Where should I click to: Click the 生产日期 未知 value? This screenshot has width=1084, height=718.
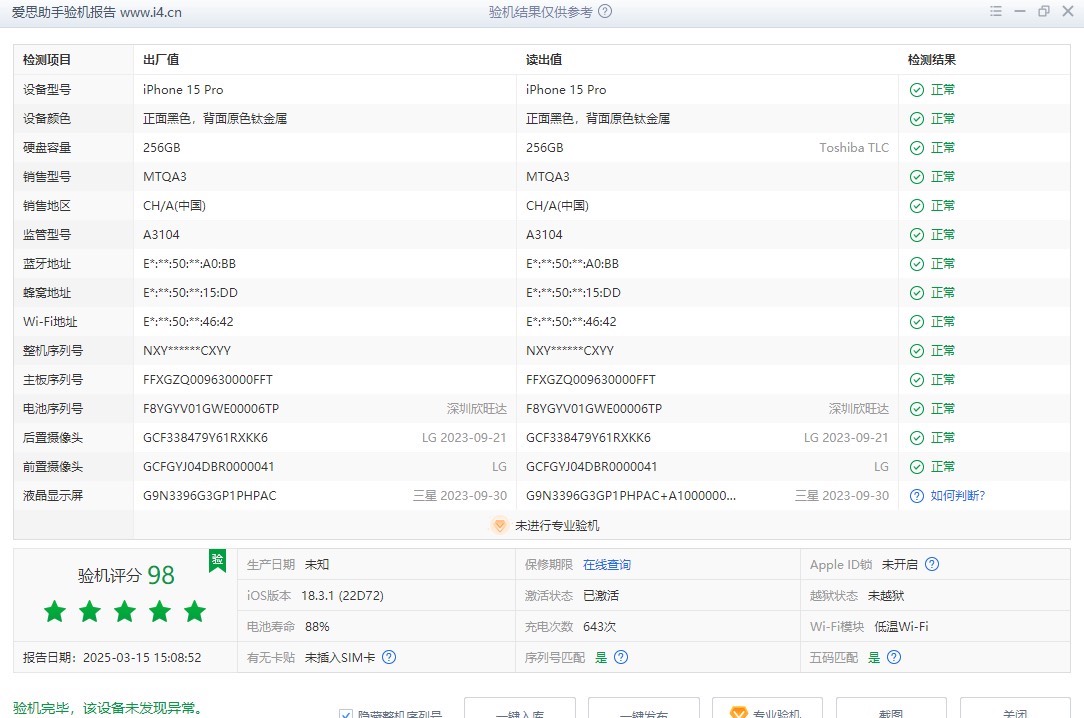(317, 565)
